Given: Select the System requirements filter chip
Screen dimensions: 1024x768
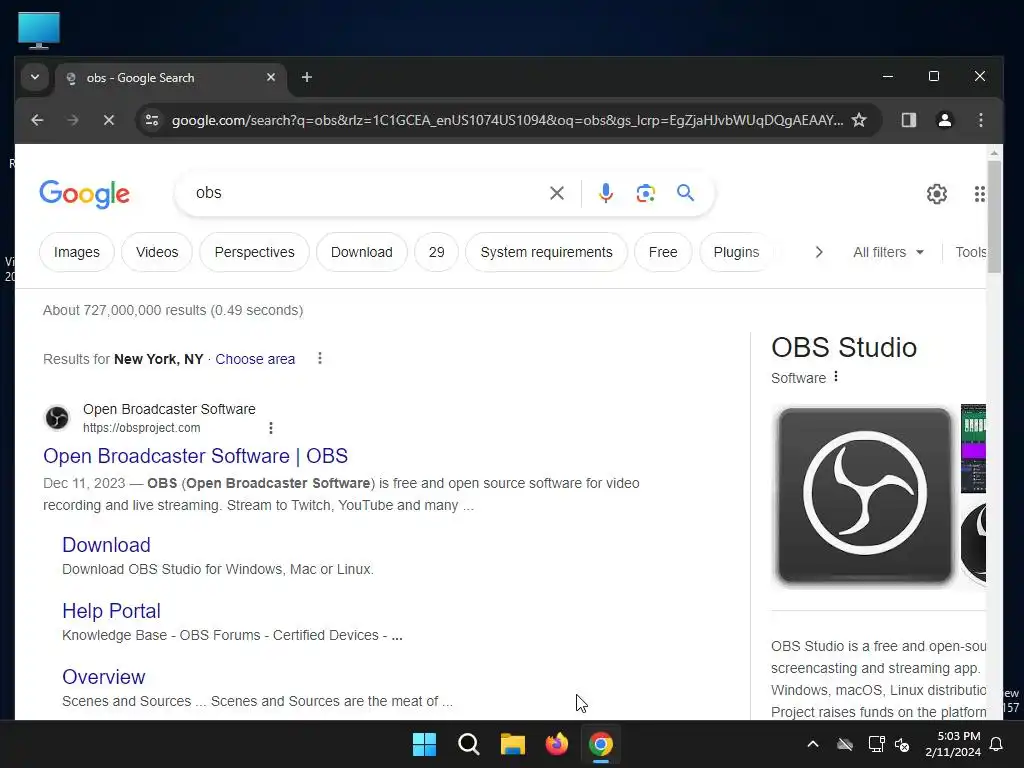Looking at the screenshot, I should click(x=546, y=252).
